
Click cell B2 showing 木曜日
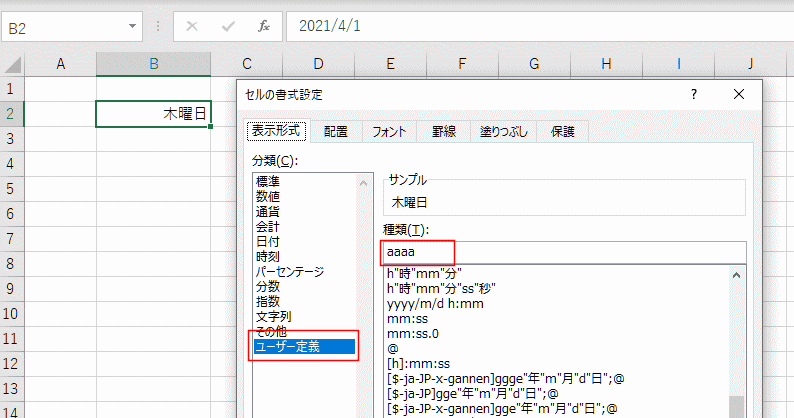[x=153, y=114]
